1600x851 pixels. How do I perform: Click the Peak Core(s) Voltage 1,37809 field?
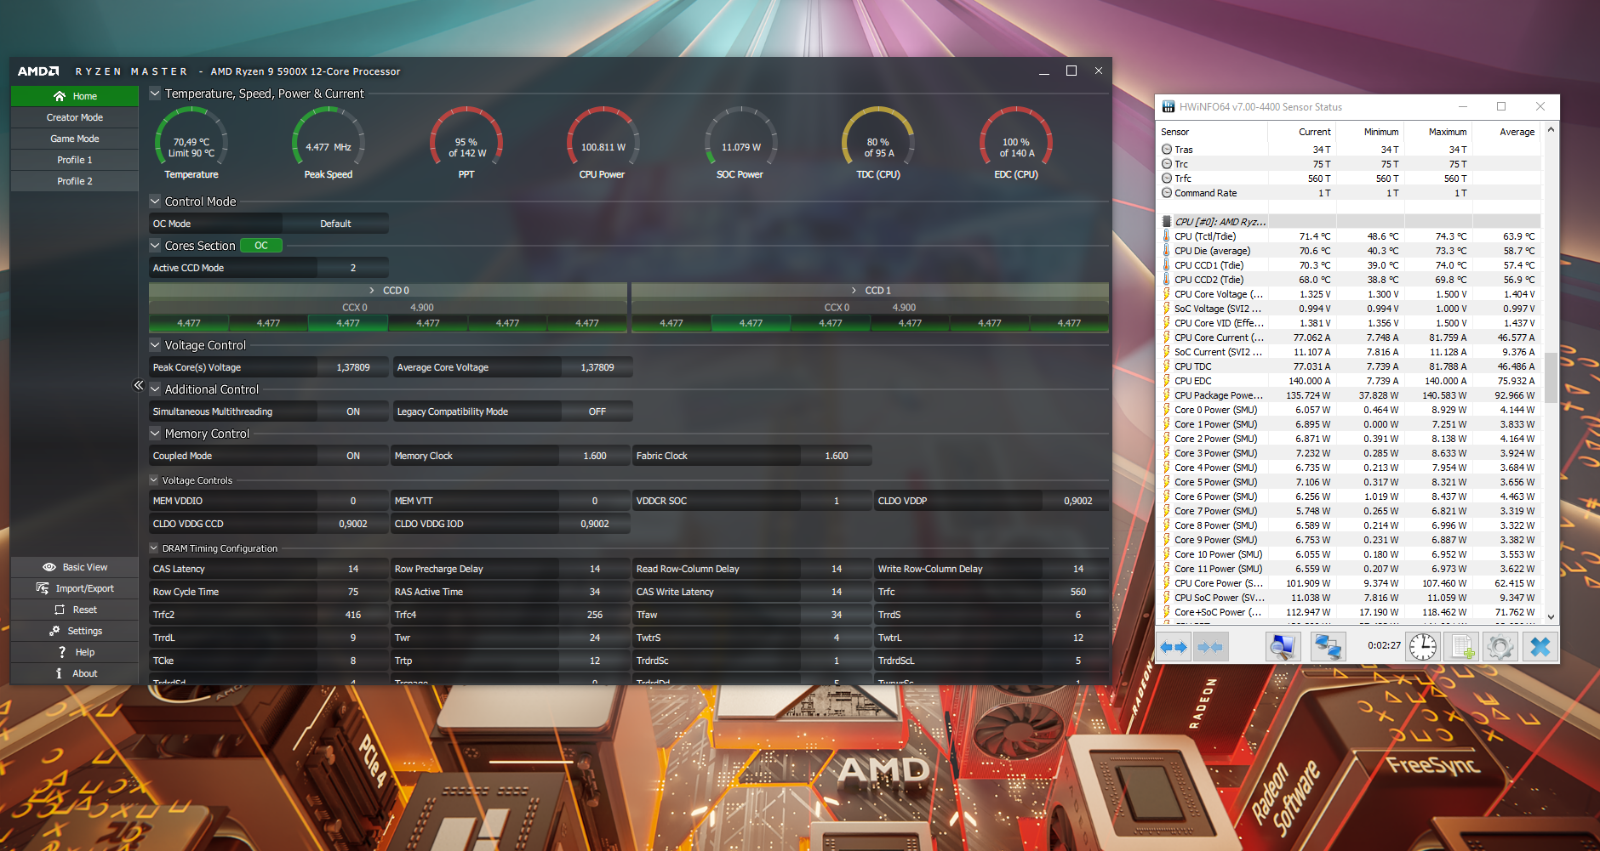[353, 367]
